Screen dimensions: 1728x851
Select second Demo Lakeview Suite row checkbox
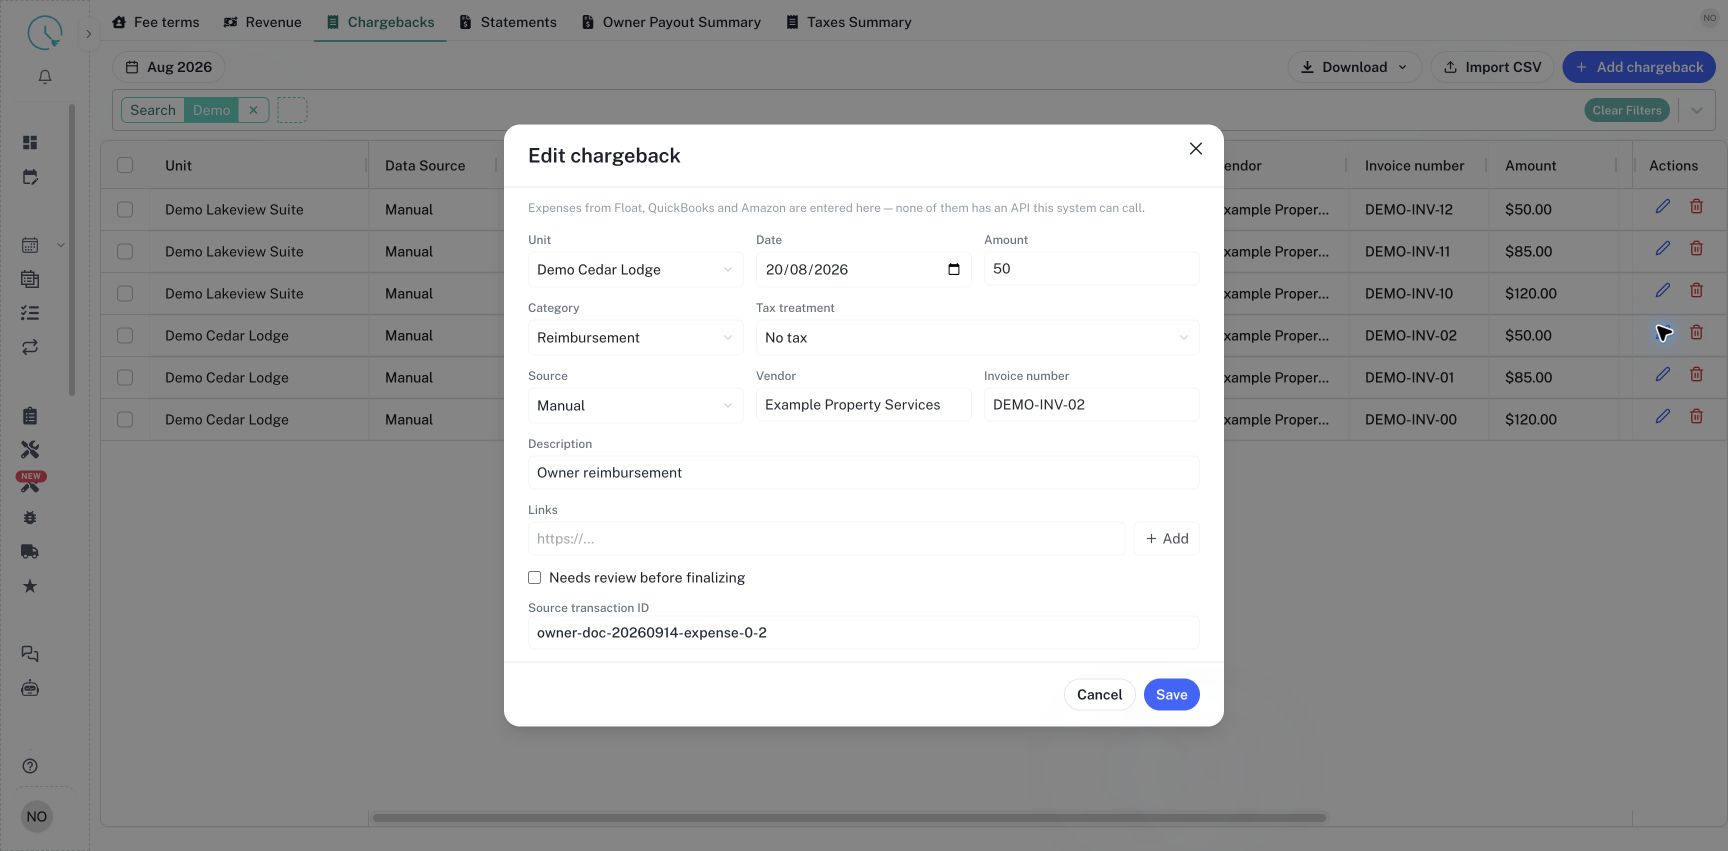(125, 251)
